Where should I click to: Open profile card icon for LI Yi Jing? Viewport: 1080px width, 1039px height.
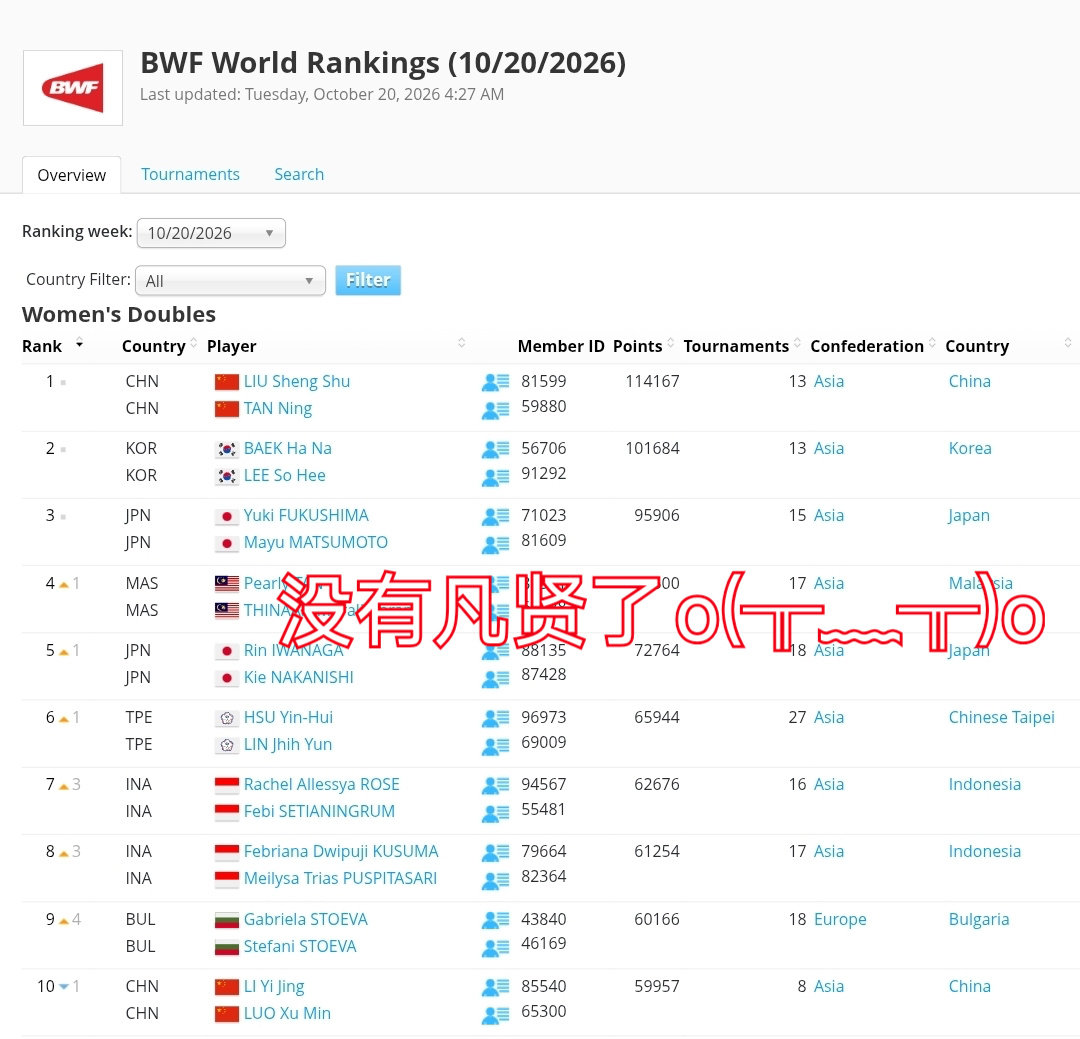click(495, 987)
